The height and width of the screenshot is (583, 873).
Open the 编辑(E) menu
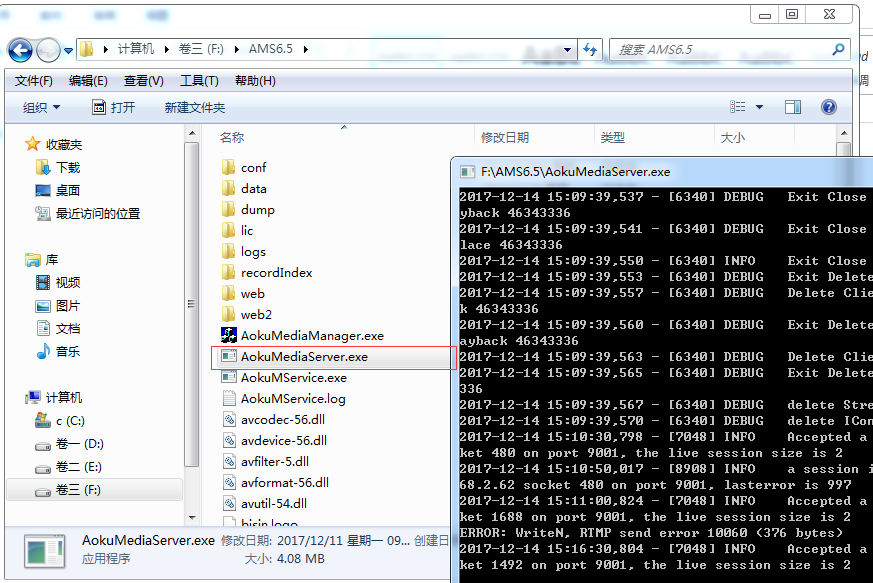coord(88,81)
